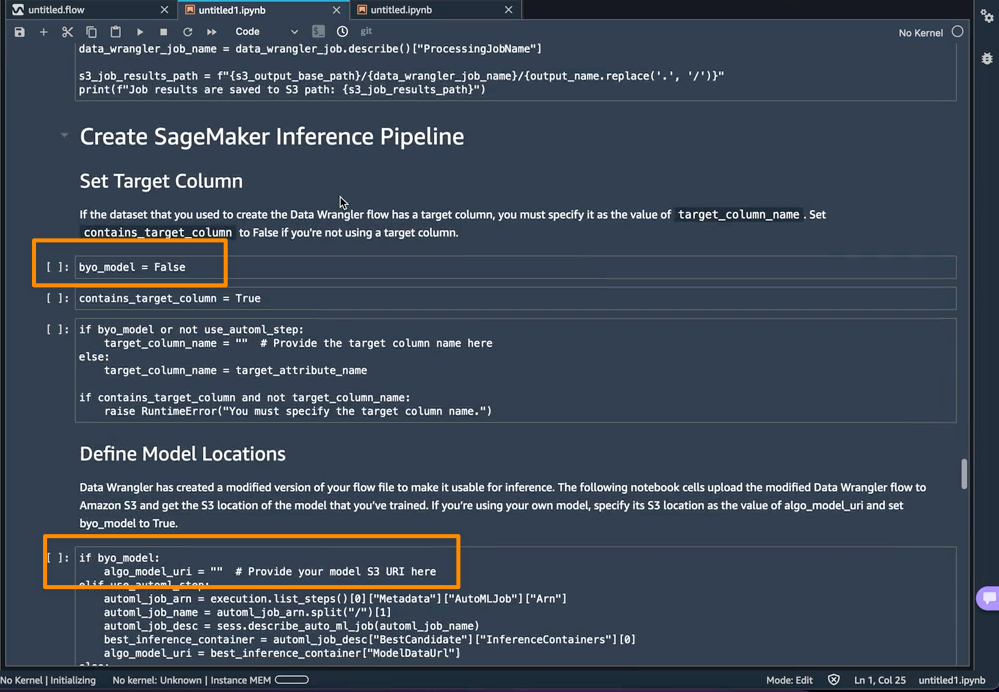Click No Kernel | Initializing in status bar
Viewport: 999px width, 692px height.
click(48, 680)
